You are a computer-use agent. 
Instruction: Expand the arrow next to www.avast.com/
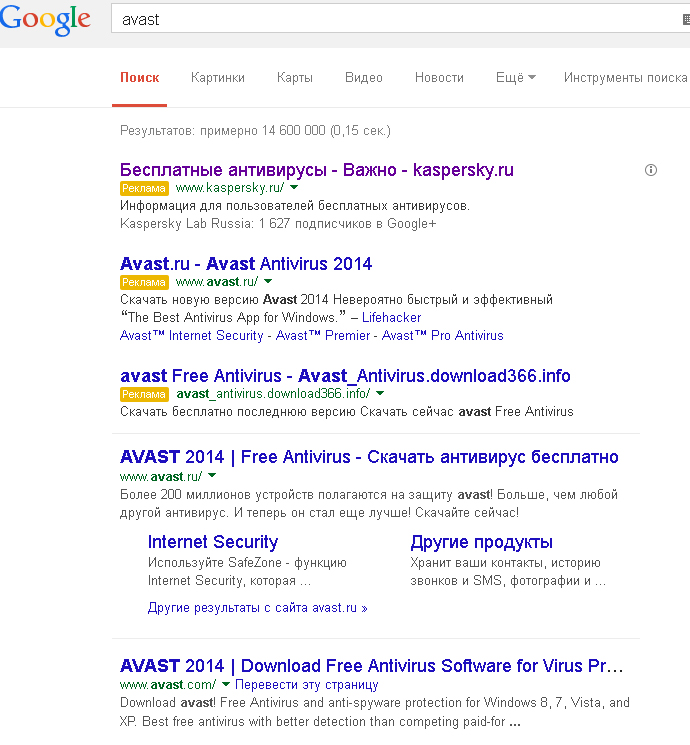tap(226, 685)
